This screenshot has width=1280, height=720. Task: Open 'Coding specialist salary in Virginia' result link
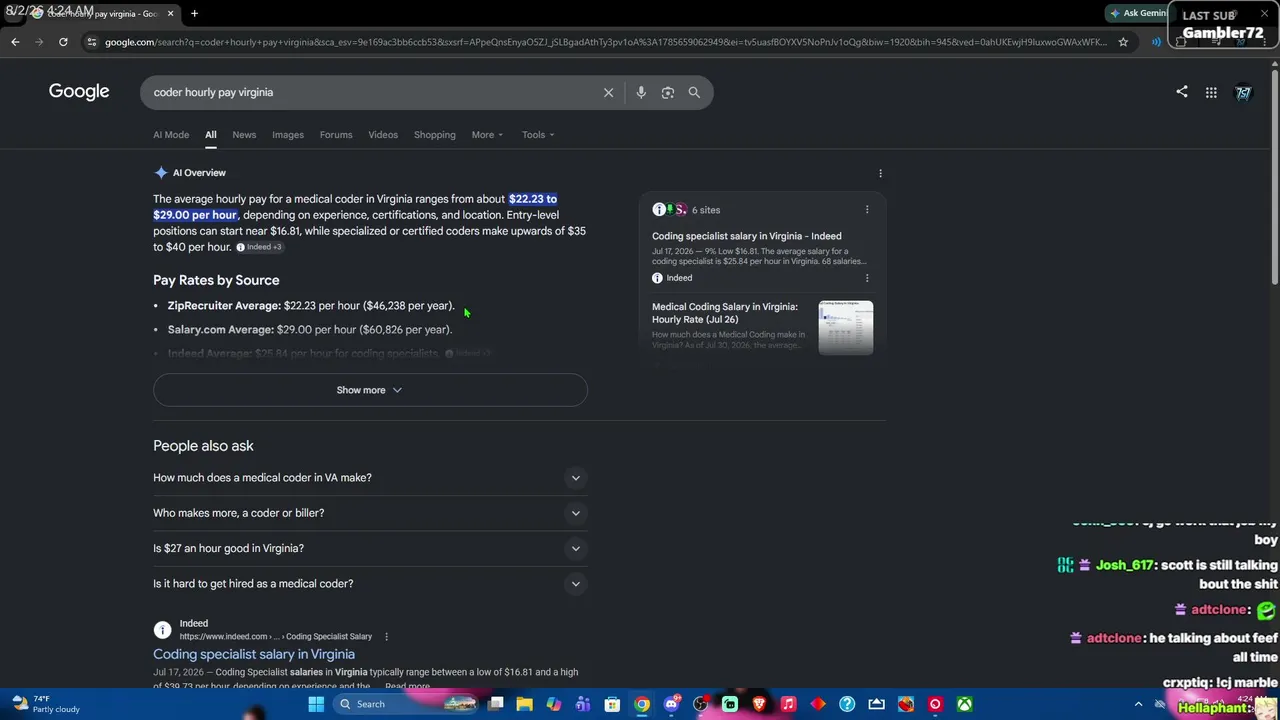click(254, 654)
